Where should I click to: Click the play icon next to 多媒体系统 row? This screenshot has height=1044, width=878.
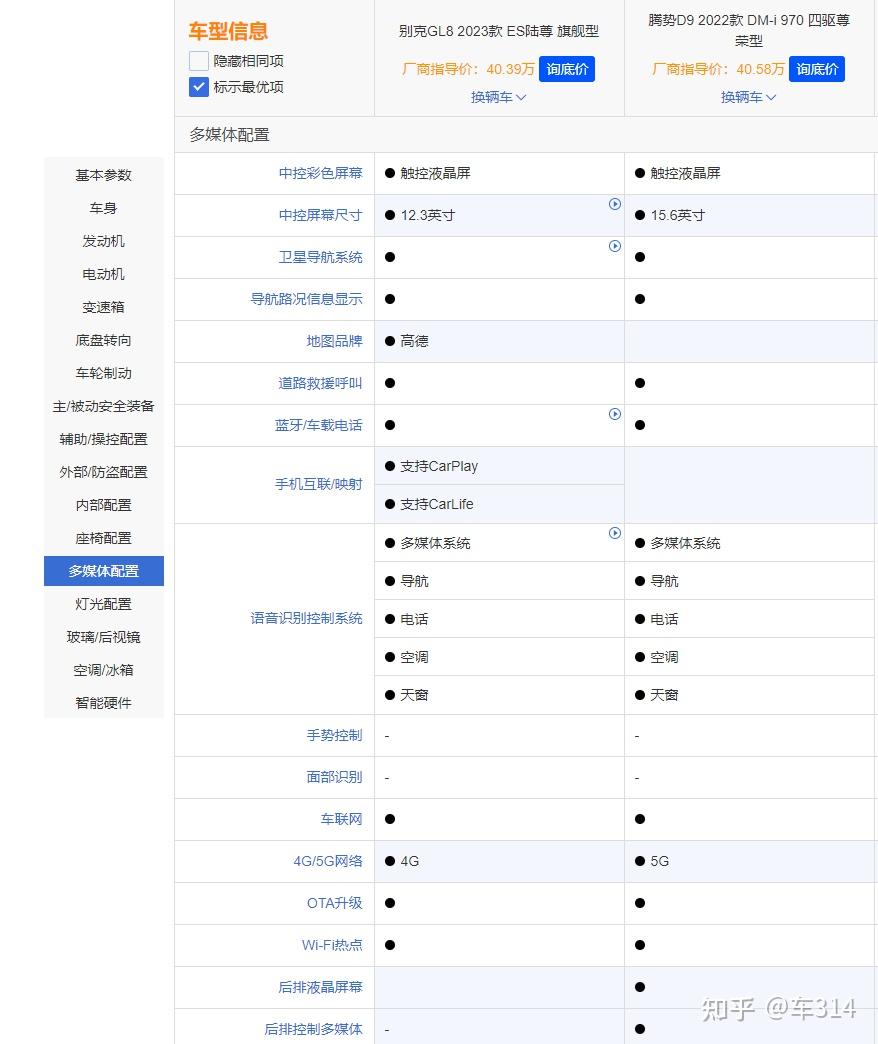click(615, 533)
